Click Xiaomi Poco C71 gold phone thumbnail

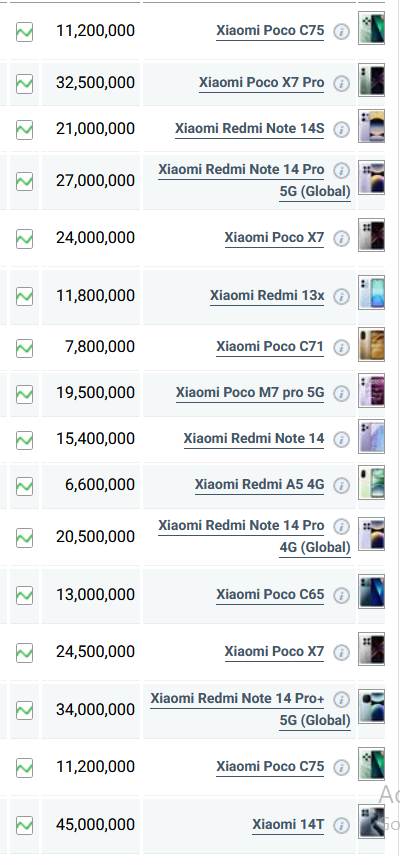(372, 344)
